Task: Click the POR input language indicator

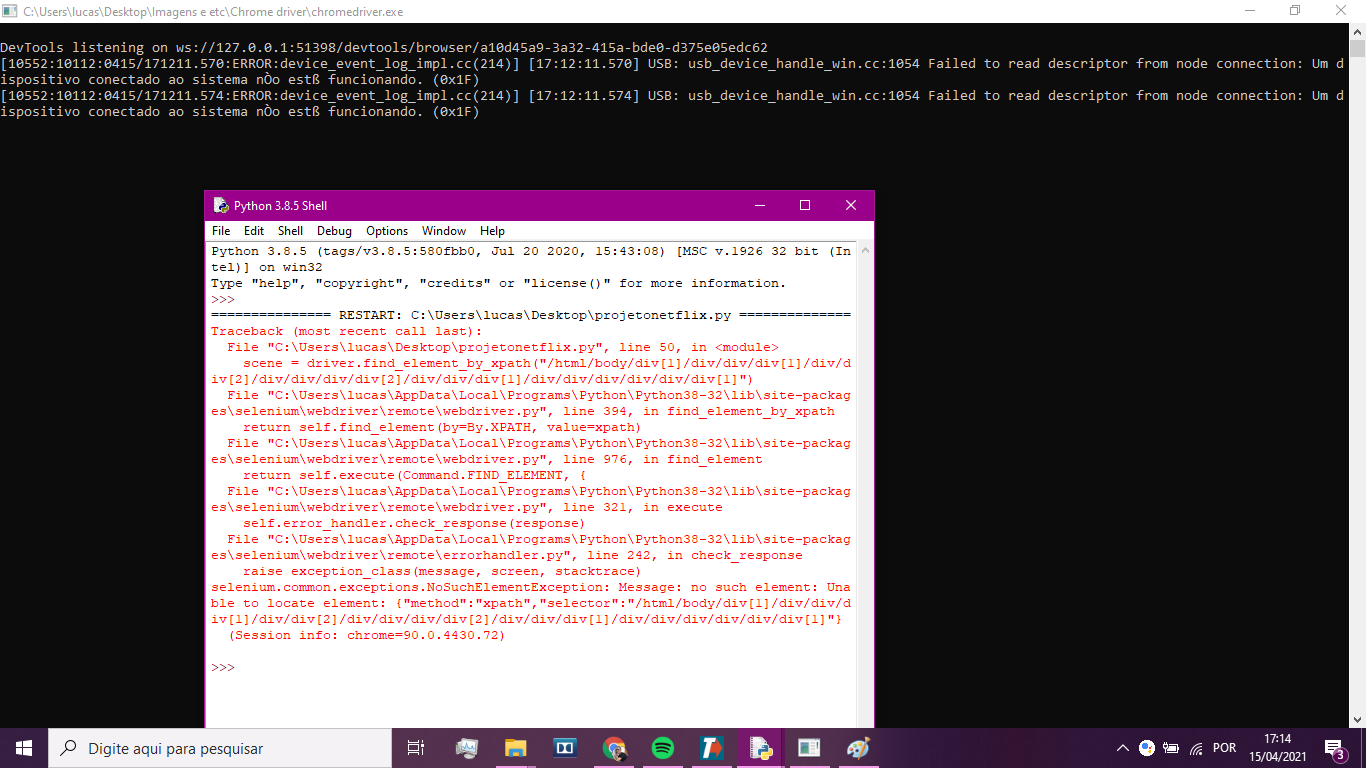Action: click(1224, 748)
